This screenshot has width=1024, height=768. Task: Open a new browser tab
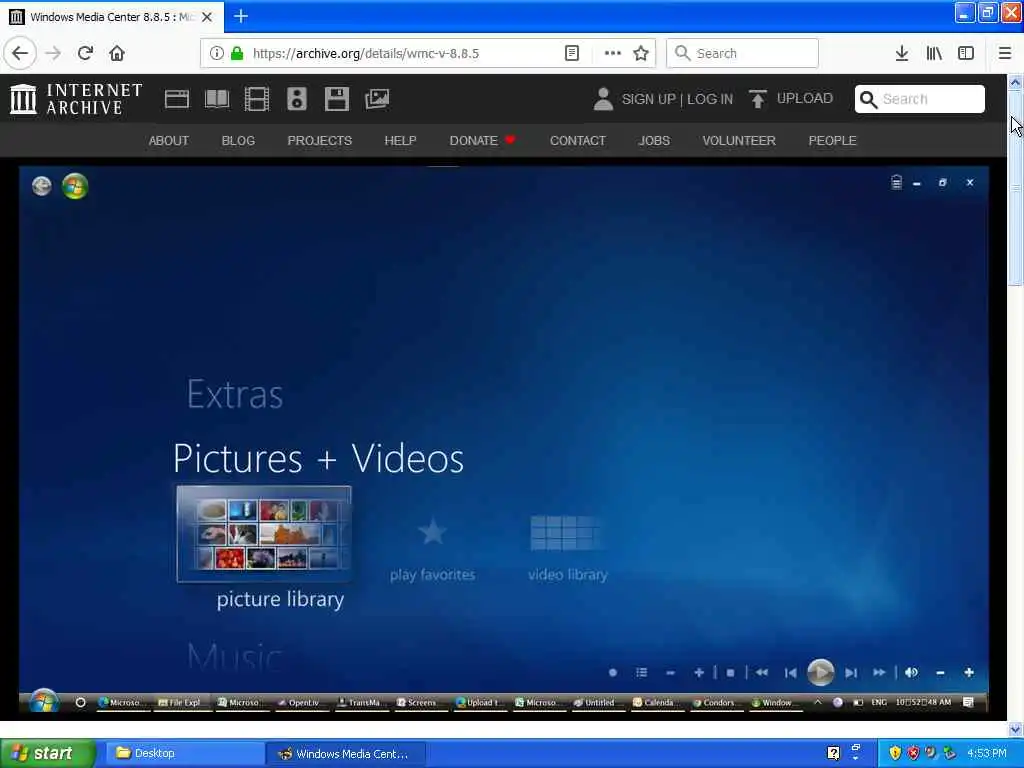tap(241, 16)
